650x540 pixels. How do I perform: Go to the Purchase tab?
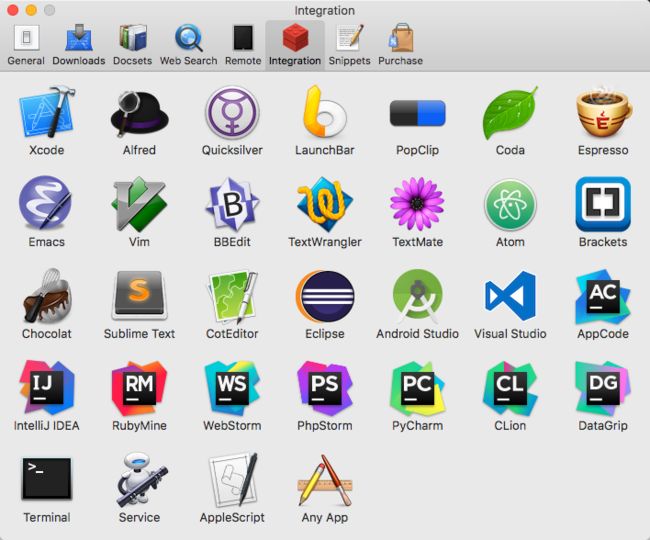click(x=400, y=45)
